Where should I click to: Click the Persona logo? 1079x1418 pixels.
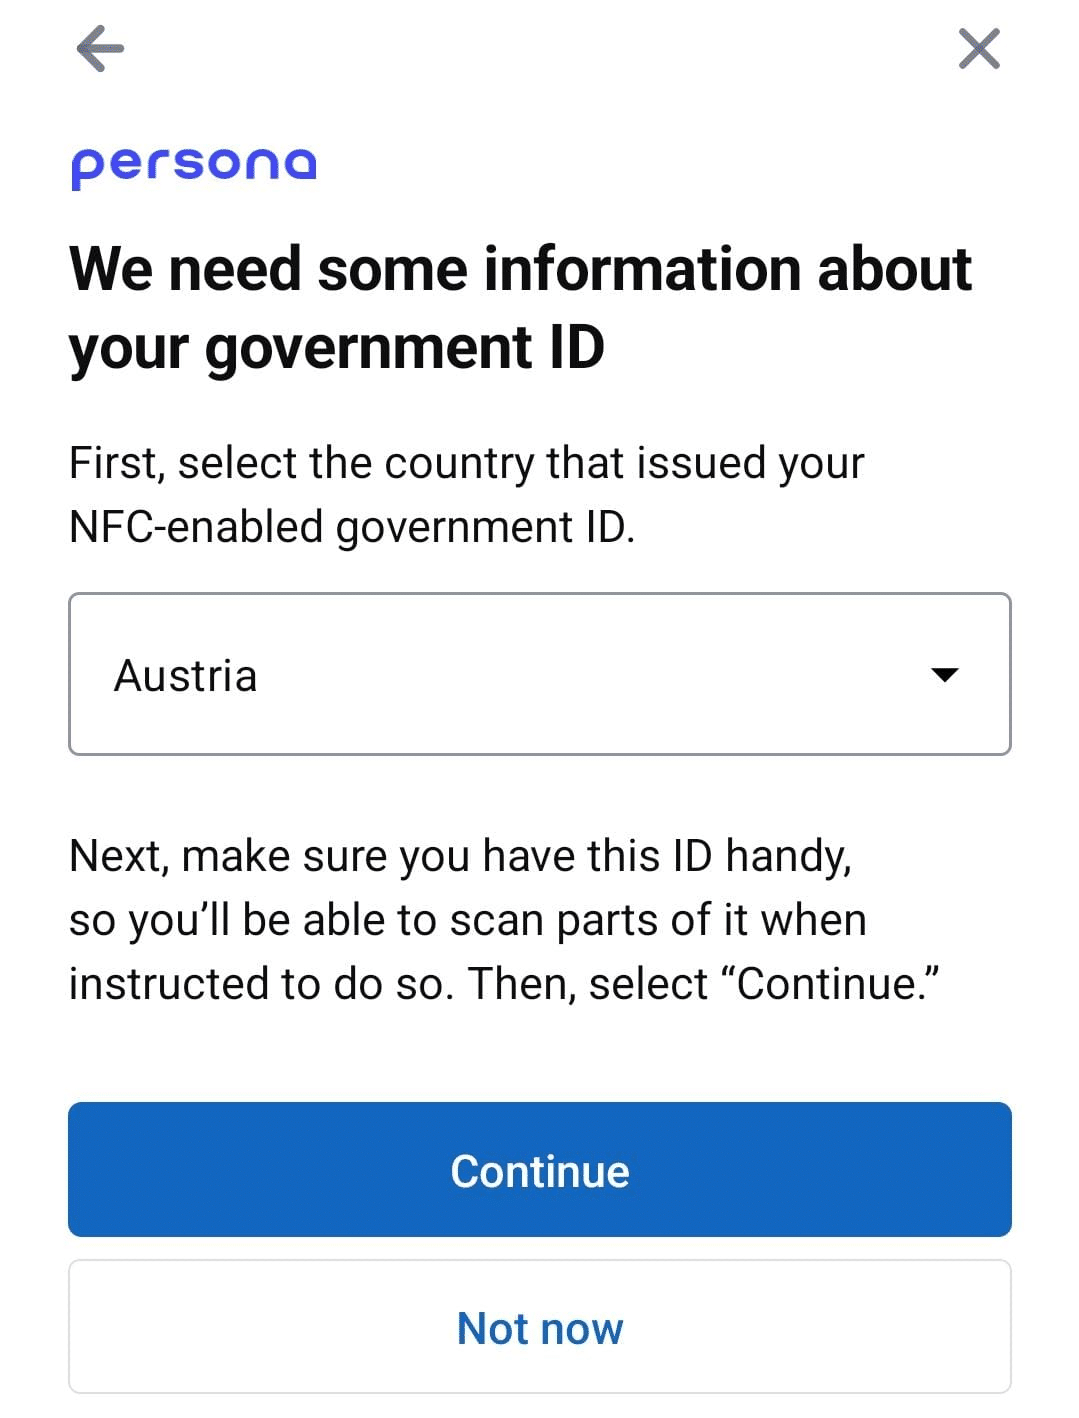pos(193,165)
